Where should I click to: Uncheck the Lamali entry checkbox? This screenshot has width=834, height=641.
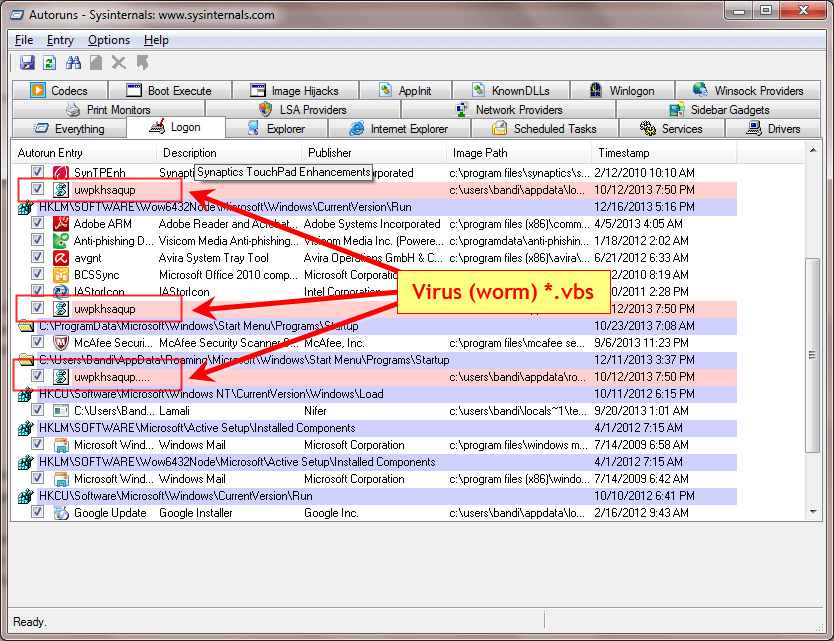(37, 410)
